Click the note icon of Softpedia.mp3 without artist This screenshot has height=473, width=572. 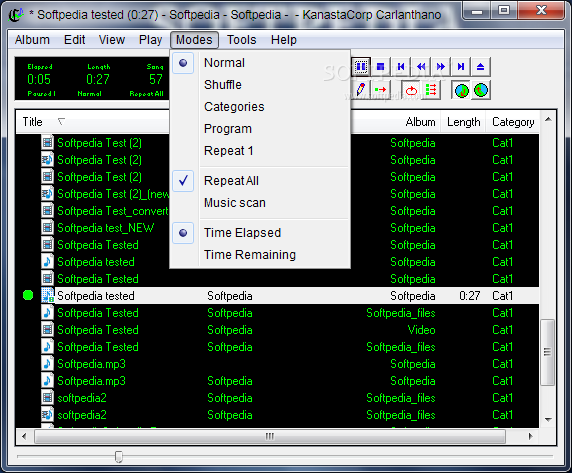[47, 364]
